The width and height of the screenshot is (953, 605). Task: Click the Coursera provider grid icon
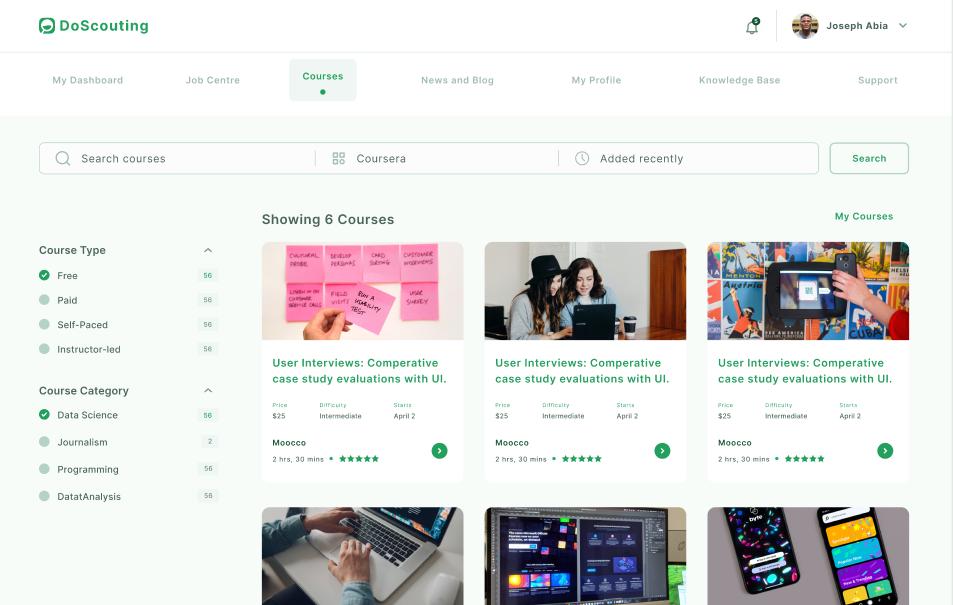339,158
